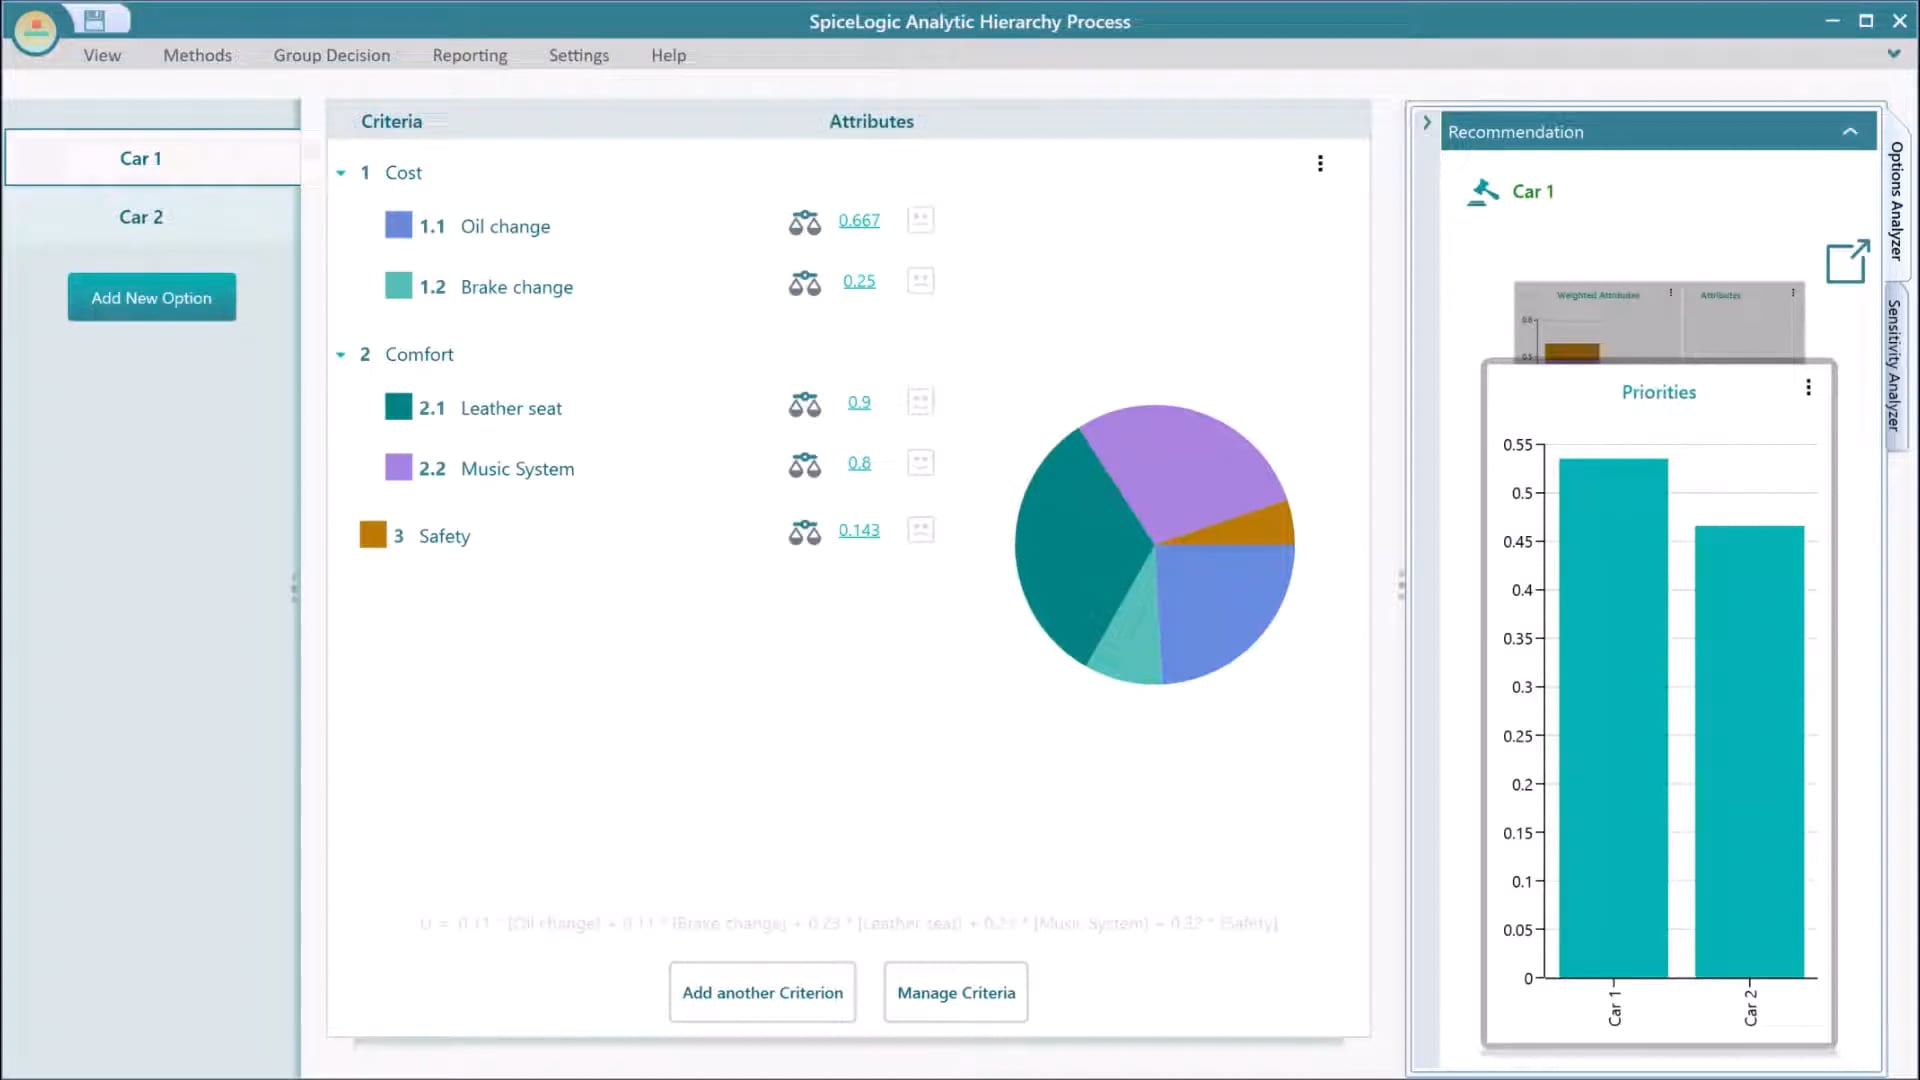Click the gavel icon next to Car 1
The height and width of the screenshot is (1080, 1920).
pyautogui.click(x=1483, y=191)
